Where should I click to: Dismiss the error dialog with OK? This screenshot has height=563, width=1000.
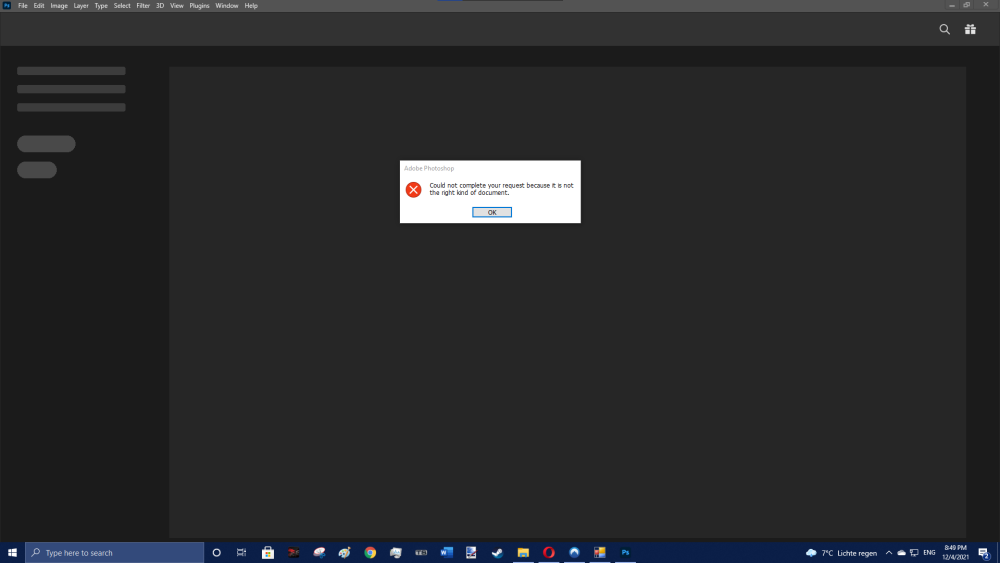click(492, 212)
